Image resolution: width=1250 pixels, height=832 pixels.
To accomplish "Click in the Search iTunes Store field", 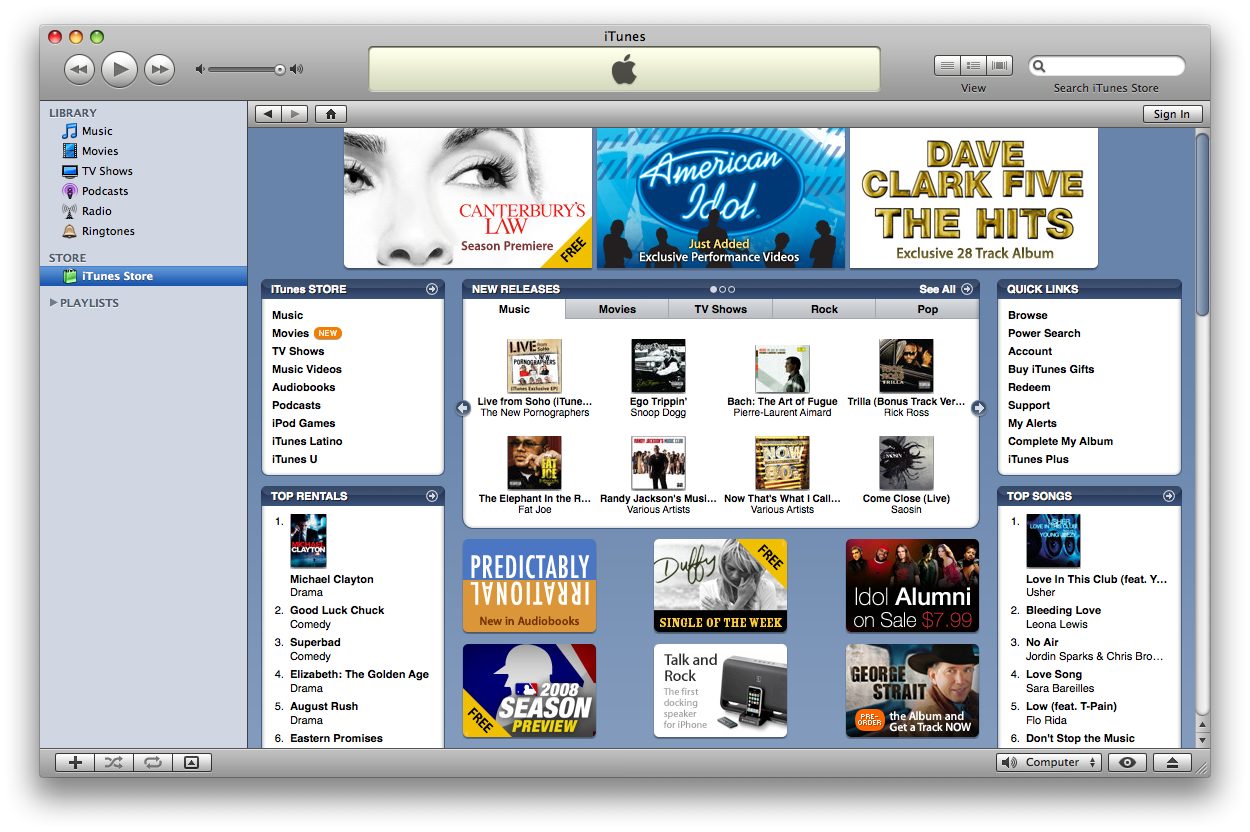I will (x=1107, y=66).
